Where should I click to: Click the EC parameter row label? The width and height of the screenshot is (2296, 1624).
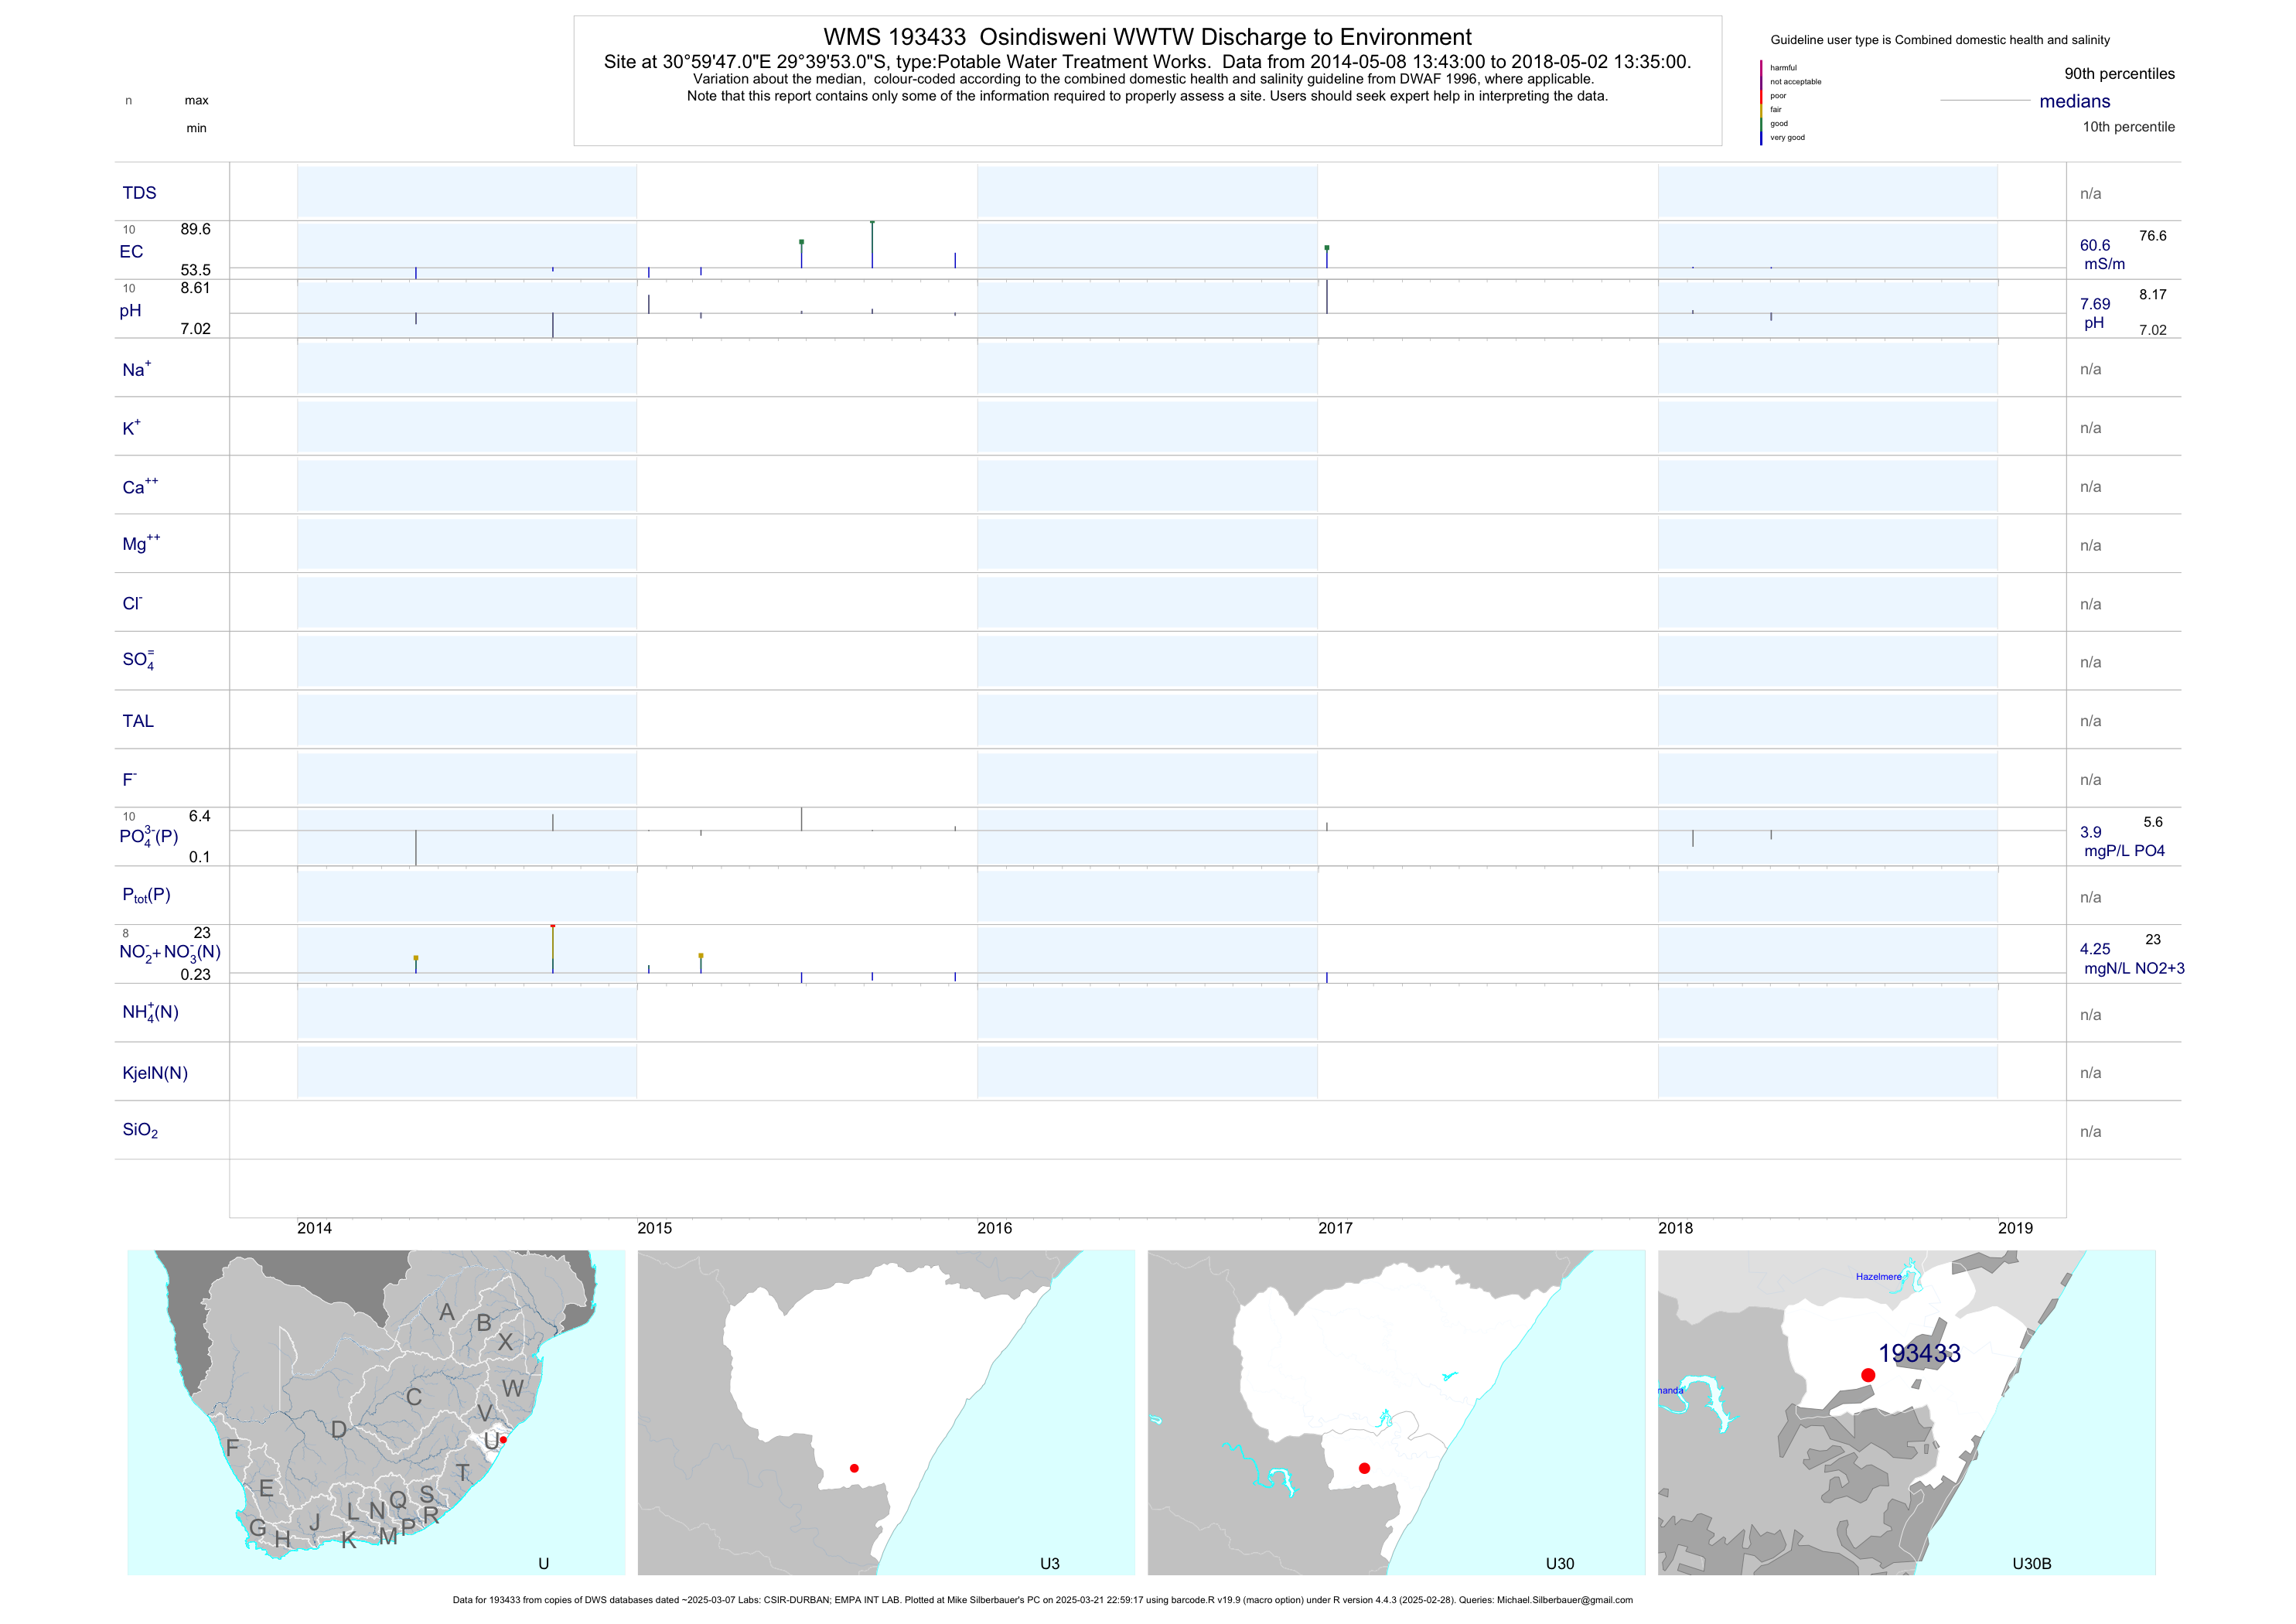(131, 252)
